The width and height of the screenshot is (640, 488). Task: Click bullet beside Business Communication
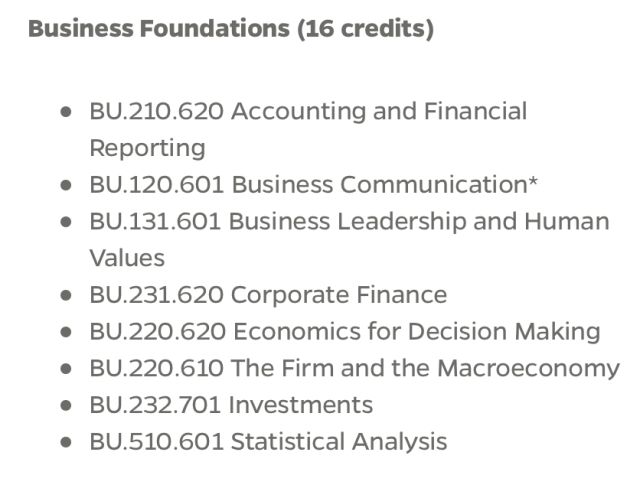click(66, 185)
